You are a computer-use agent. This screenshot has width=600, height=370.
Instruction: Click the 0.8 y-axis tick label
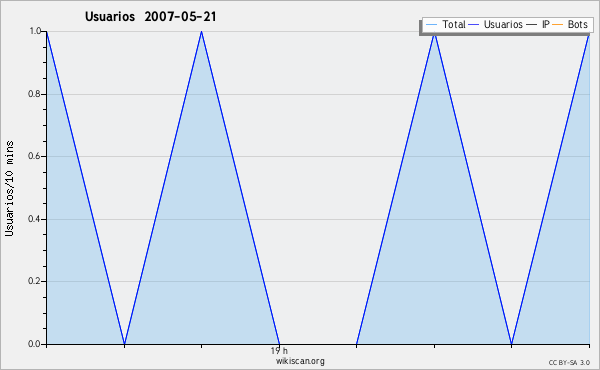(x=34, y=94)
